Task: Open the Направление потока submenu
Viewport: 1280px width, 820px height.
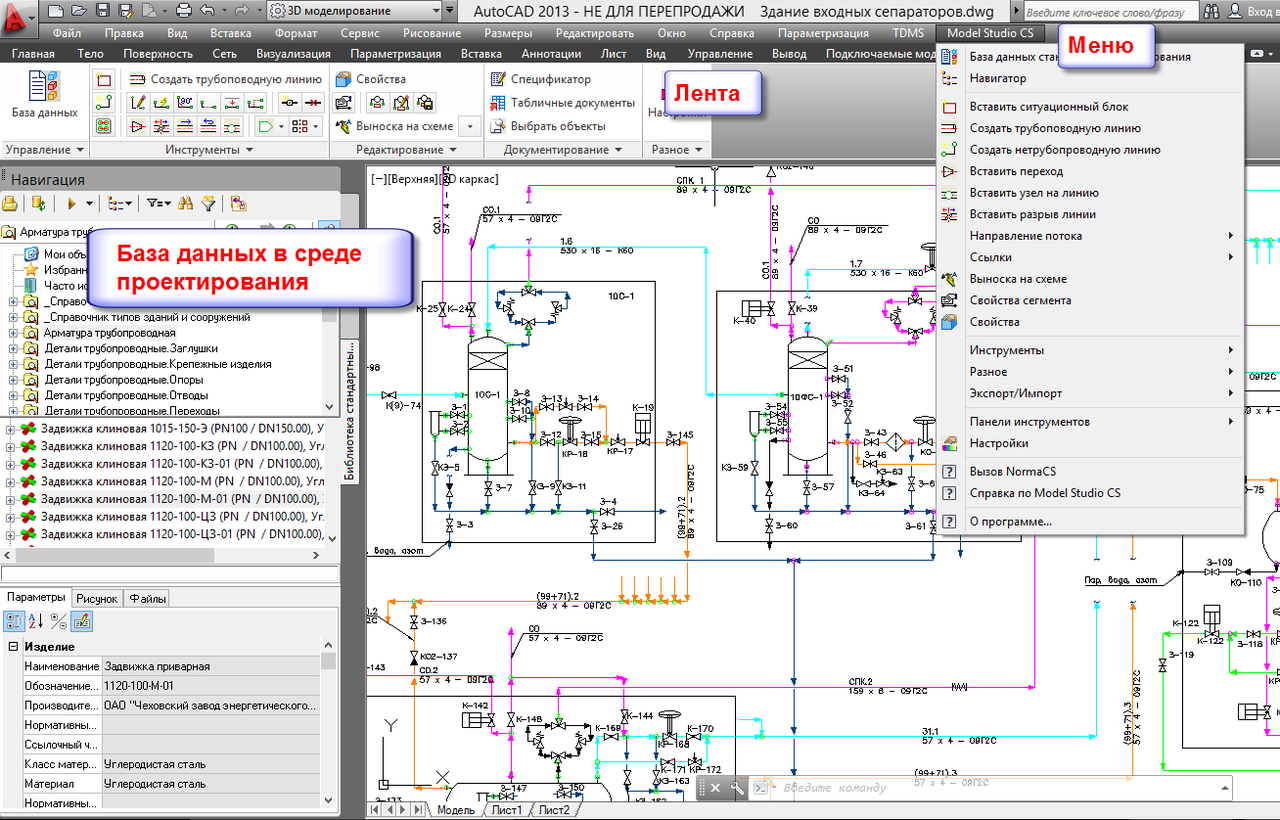Action: tap(1090, 236)
